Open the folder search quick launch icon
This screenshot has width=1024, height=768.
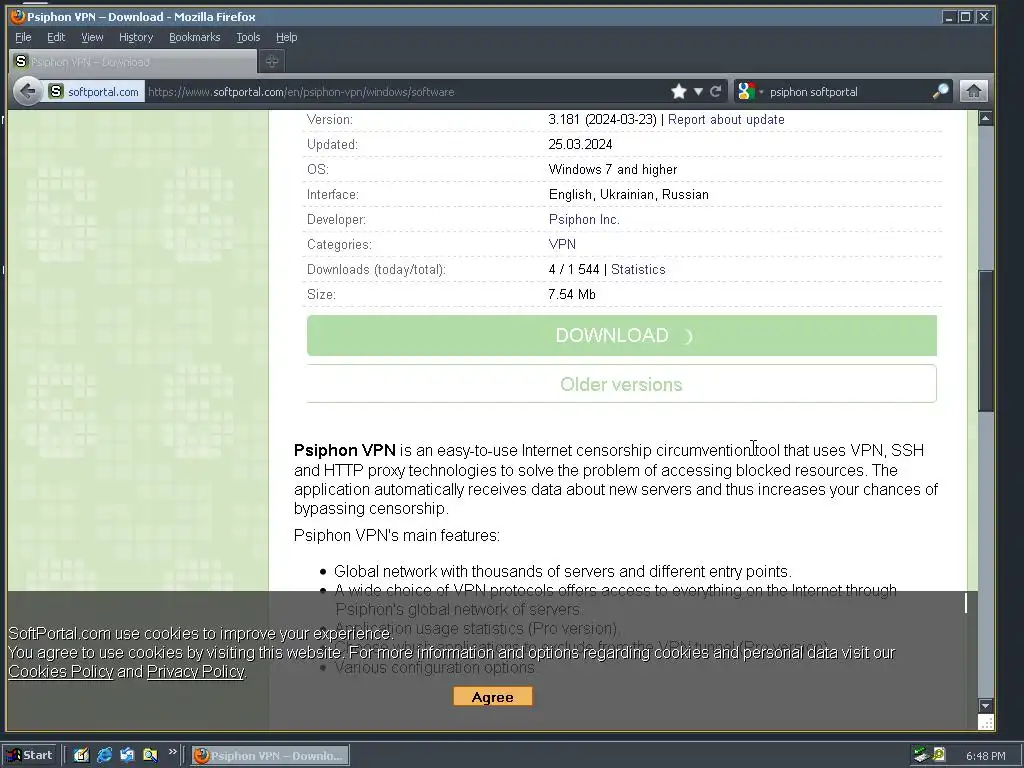150,755
